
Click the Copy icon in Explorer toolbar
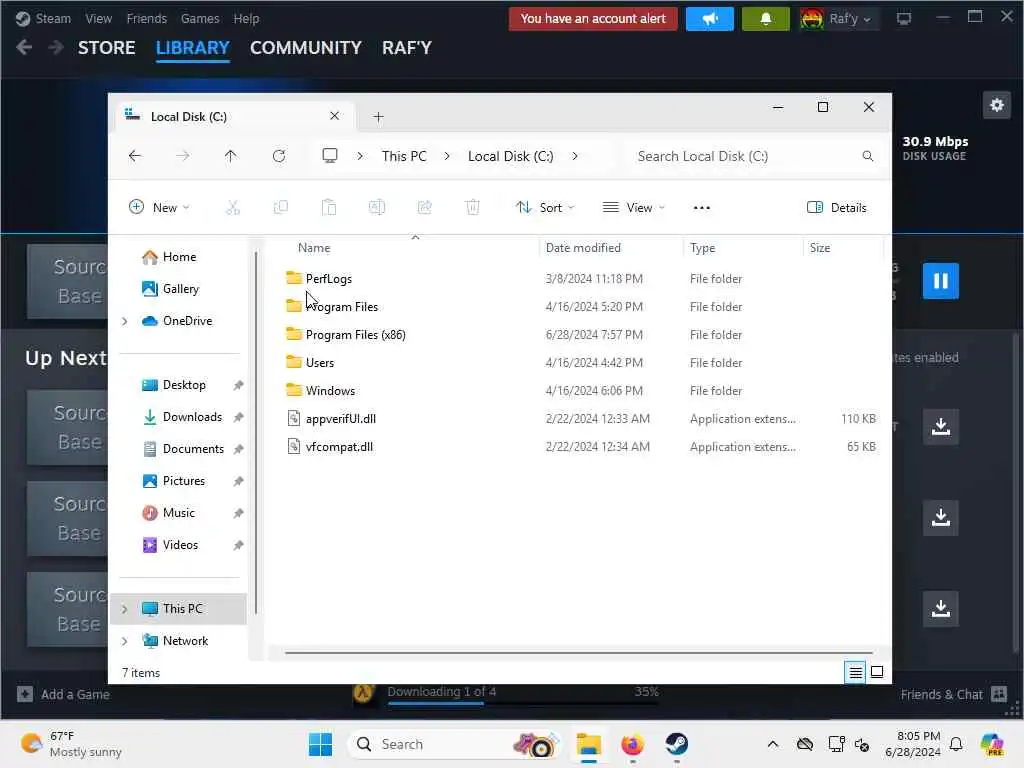(281, 208)
